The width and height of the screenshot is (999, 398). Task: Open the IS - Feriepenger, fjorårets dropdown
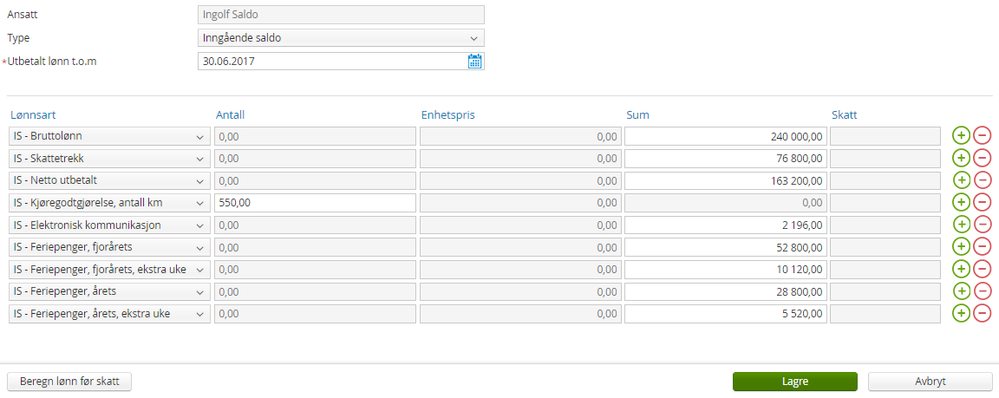point(110,247)
